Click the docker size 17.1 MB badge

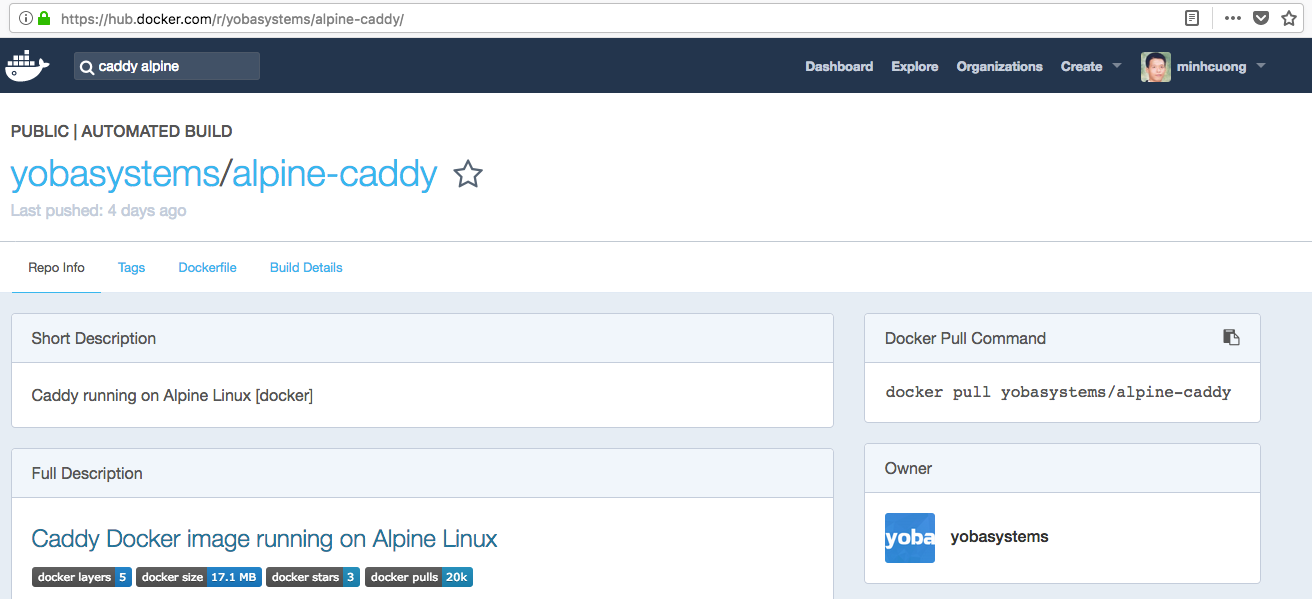click(199, 577)
